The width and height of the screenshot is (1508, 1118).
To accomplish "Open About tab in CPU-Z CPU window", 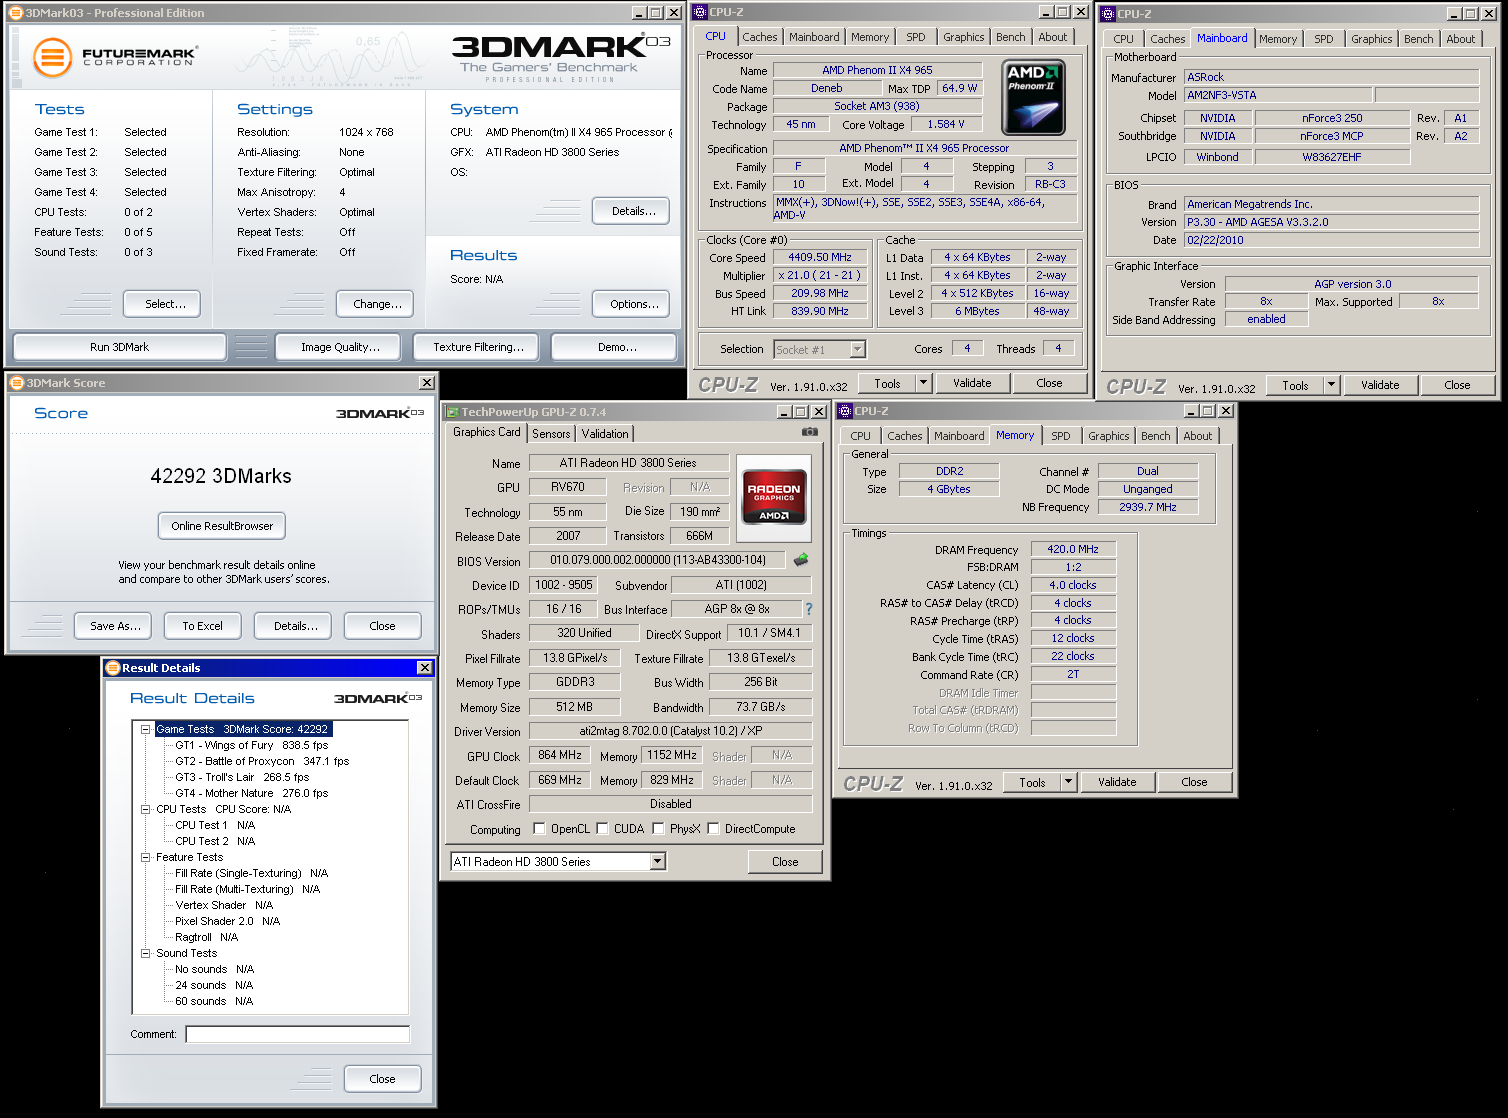I will pos(1052,37).
